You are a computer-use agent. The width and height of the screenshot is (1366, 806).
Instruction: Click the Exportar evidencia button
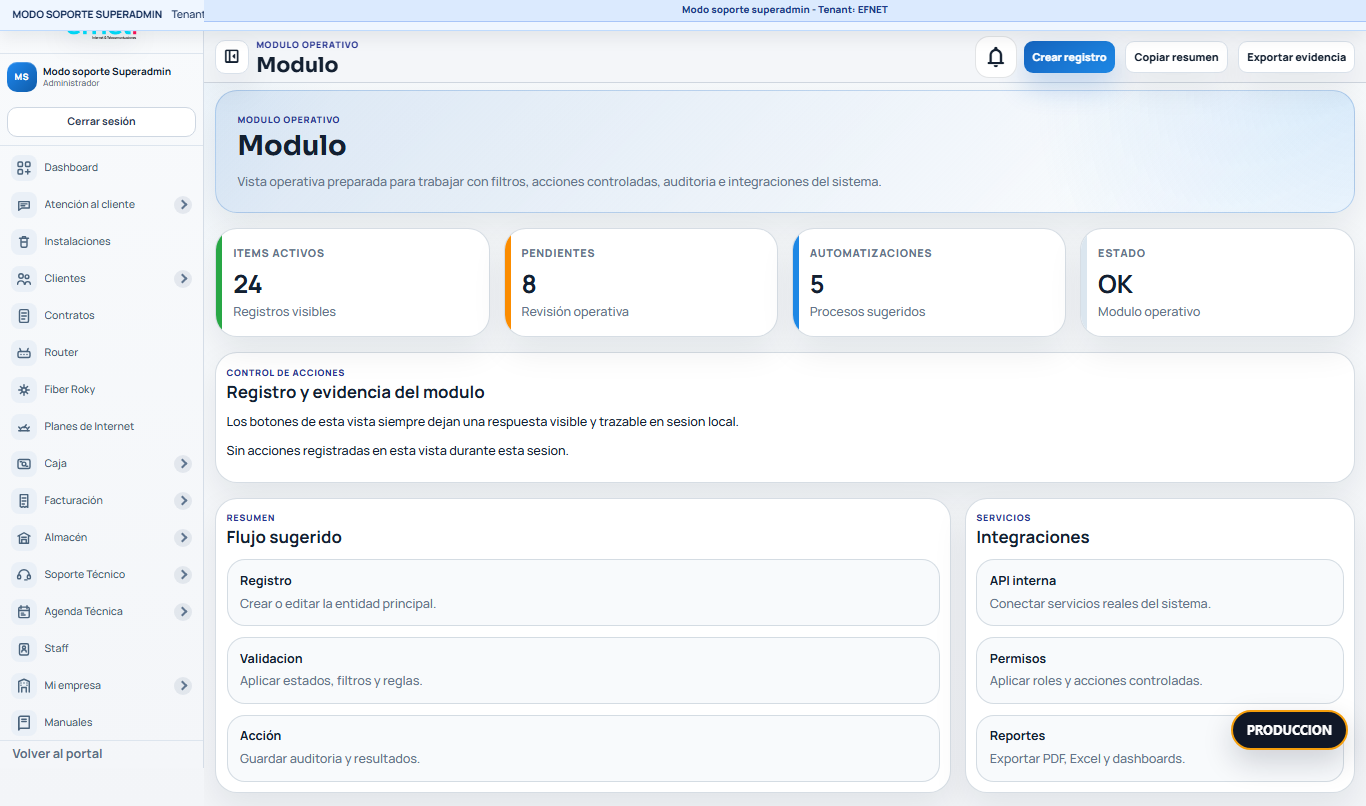(1296, 57)
